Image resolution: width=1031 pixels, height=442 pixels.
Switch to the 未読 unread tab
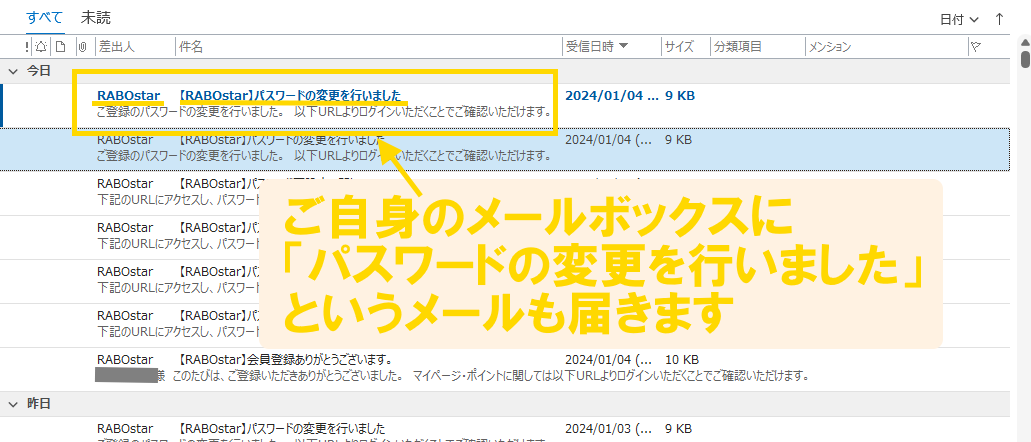coord(96,17)
